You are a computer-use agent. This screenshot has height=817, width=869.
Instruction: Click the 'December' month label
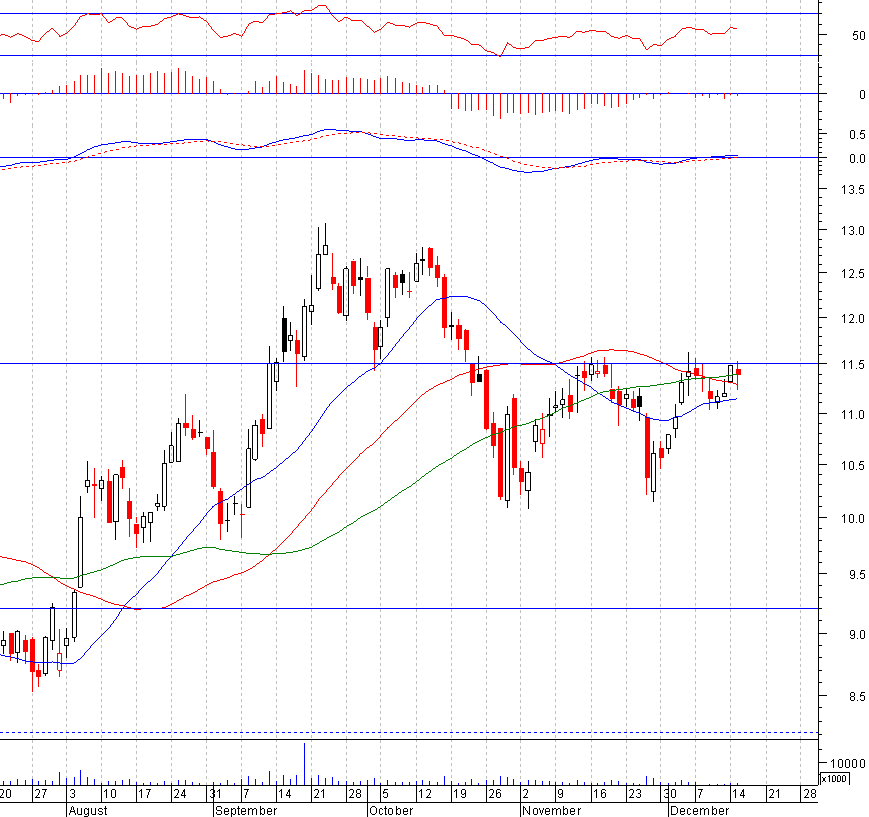[700, 810]
